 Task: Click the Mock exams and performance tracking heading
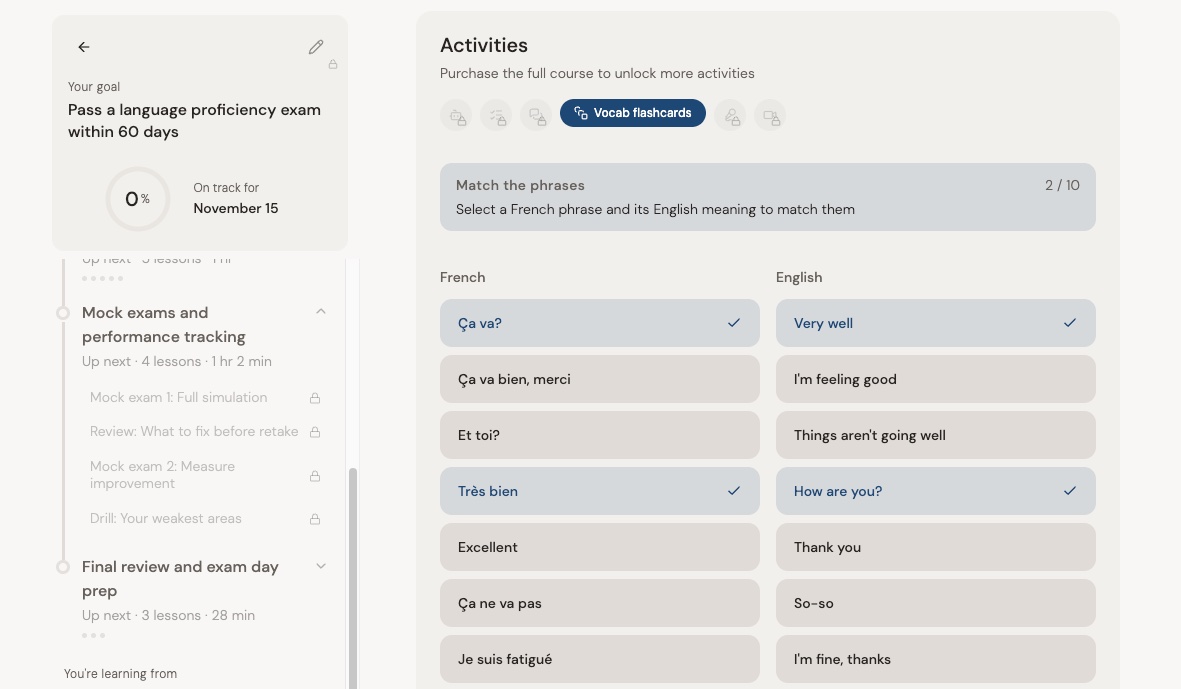(163, 325)
